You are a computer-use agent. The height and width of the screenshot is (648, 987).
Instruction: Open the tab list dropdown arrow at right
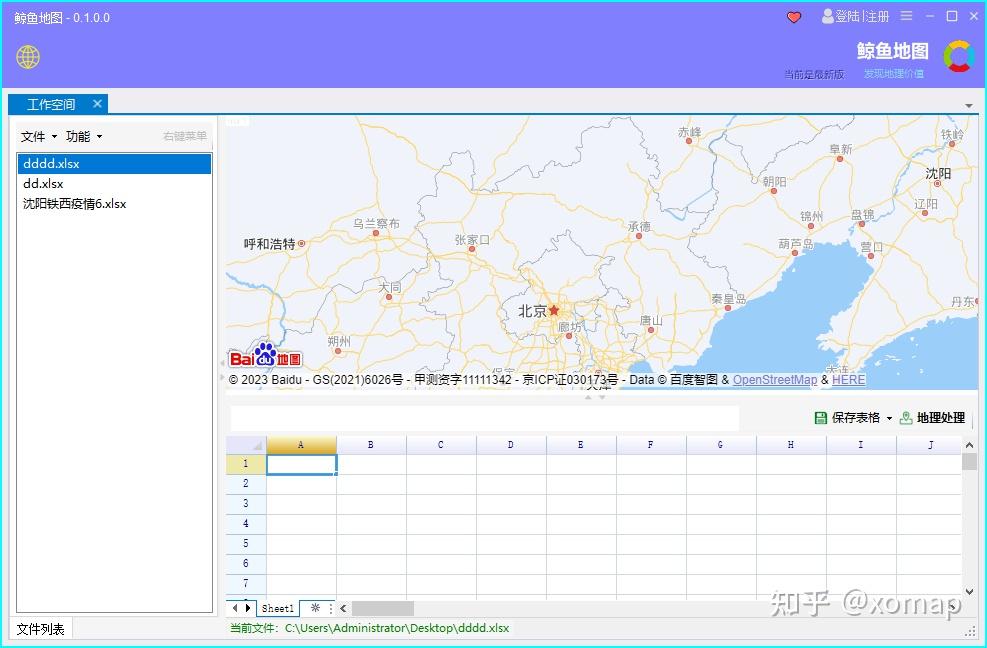(x=969, y=106)
